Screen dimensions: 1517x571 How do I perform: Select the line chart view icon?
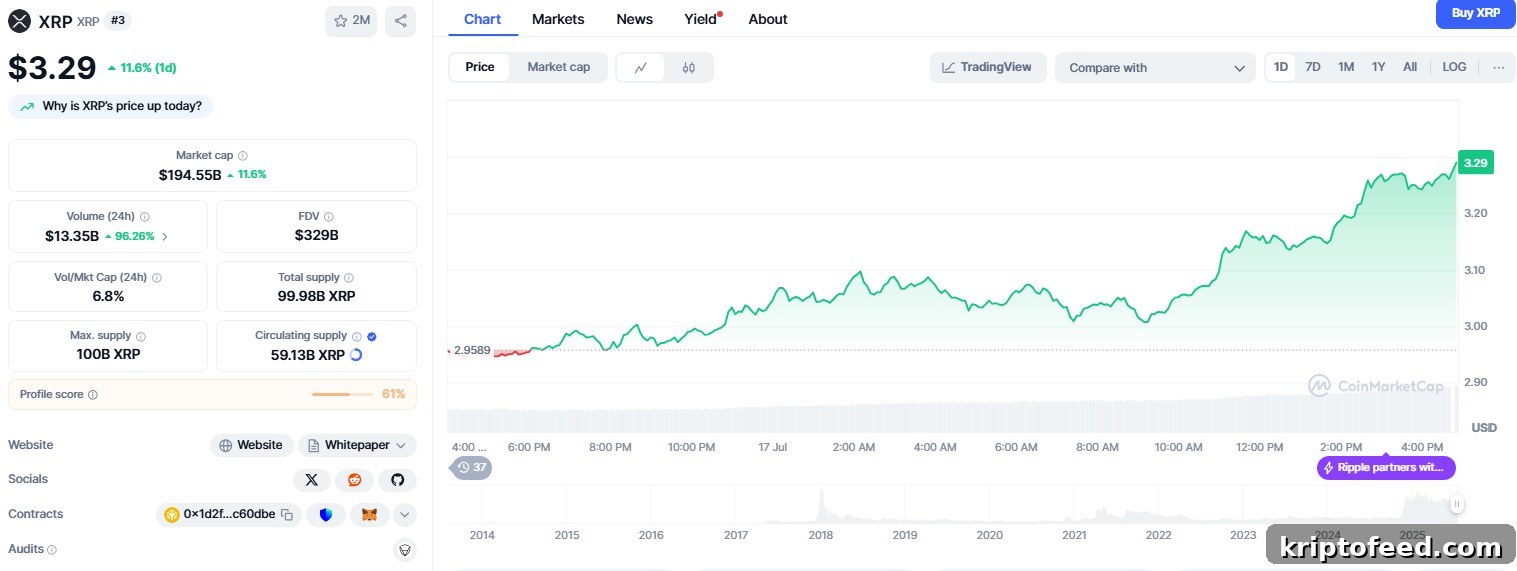point(641,67)
